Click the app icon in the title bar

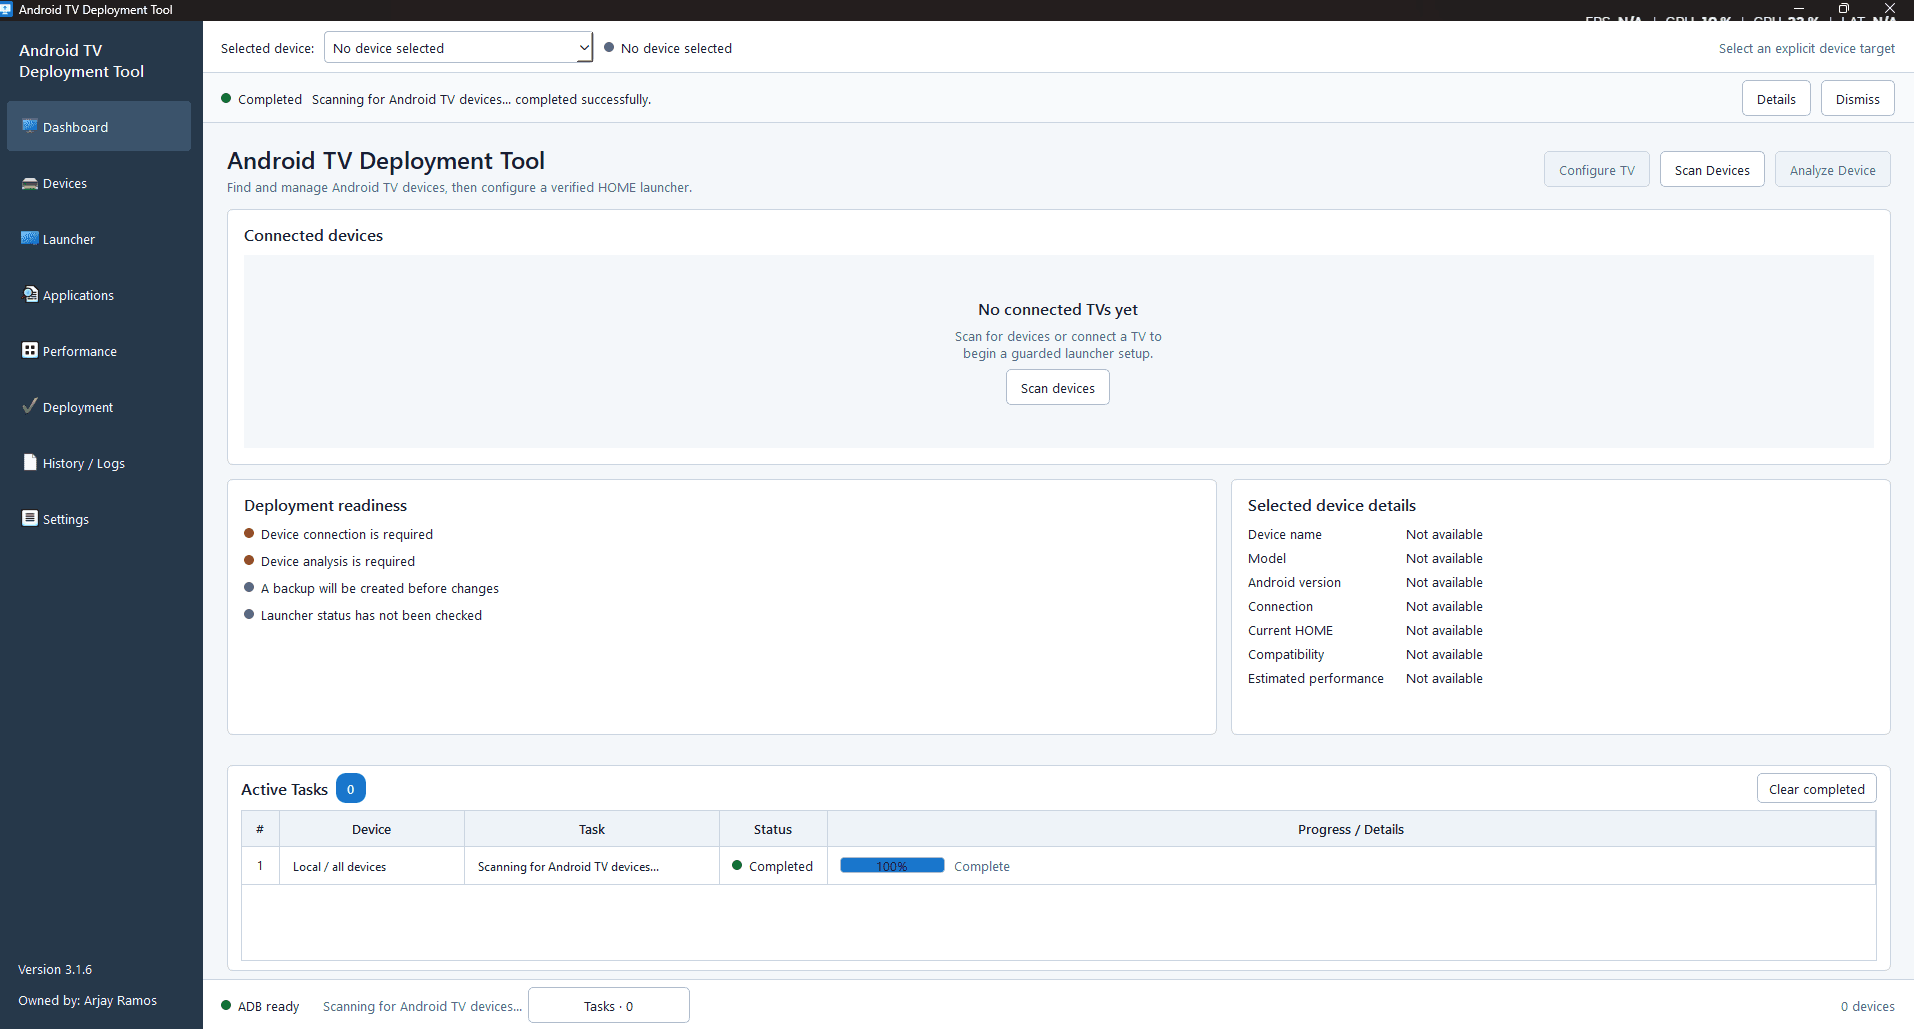coord(7,9)
